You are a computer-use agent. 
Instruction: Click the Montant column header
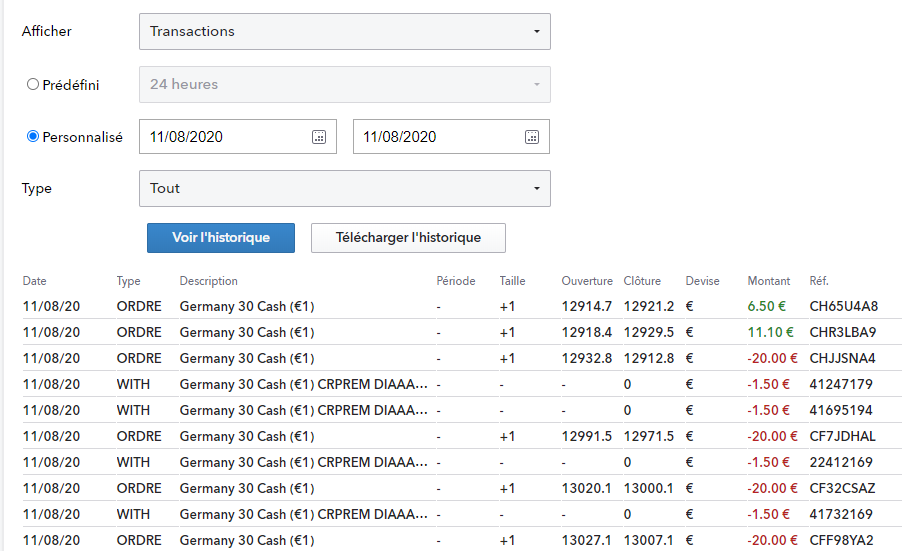coord(768,281)
